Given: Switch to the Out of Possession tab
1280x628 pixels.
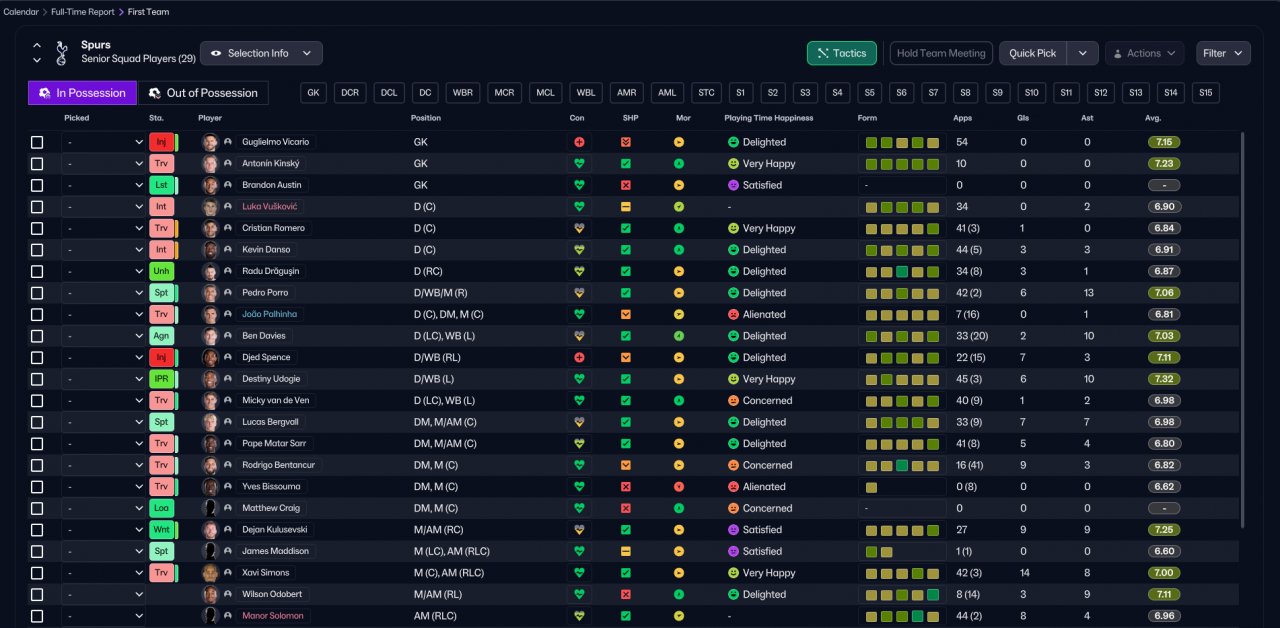Looking at the screenshot, I should [x=203, y=93].
